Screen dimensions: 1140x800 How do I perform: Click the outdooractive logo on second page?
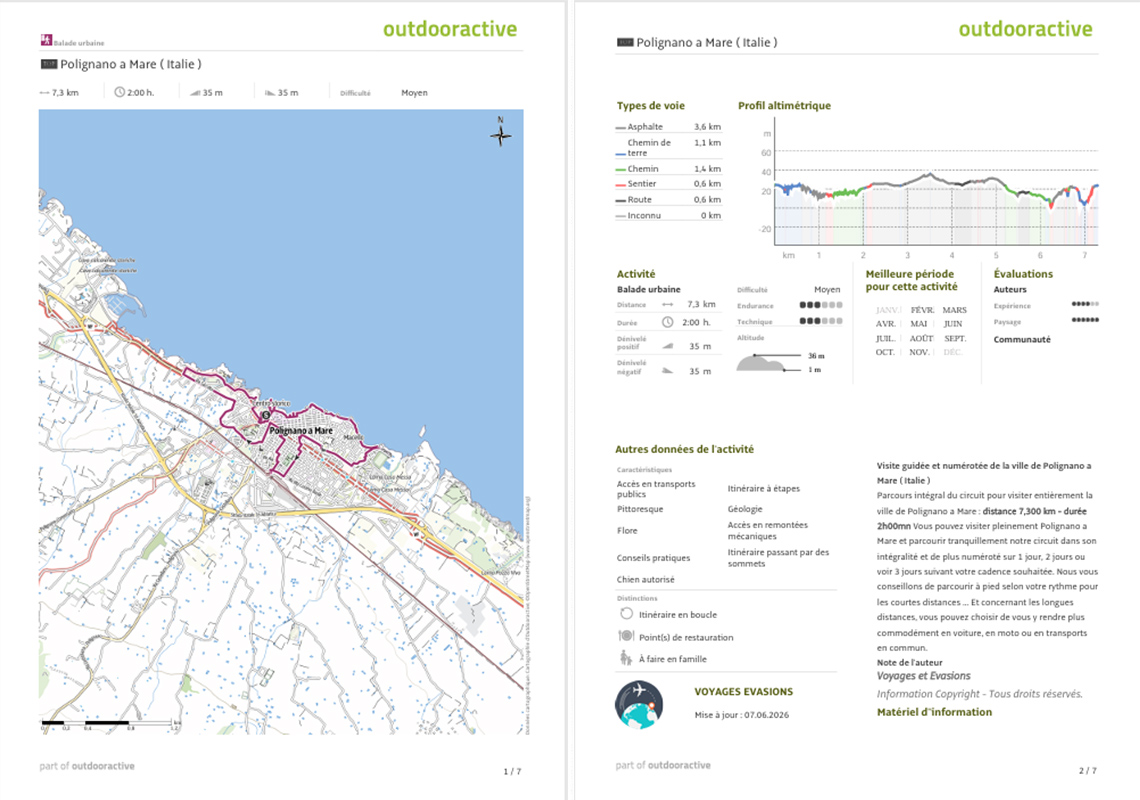click(x=1025, y=29)
